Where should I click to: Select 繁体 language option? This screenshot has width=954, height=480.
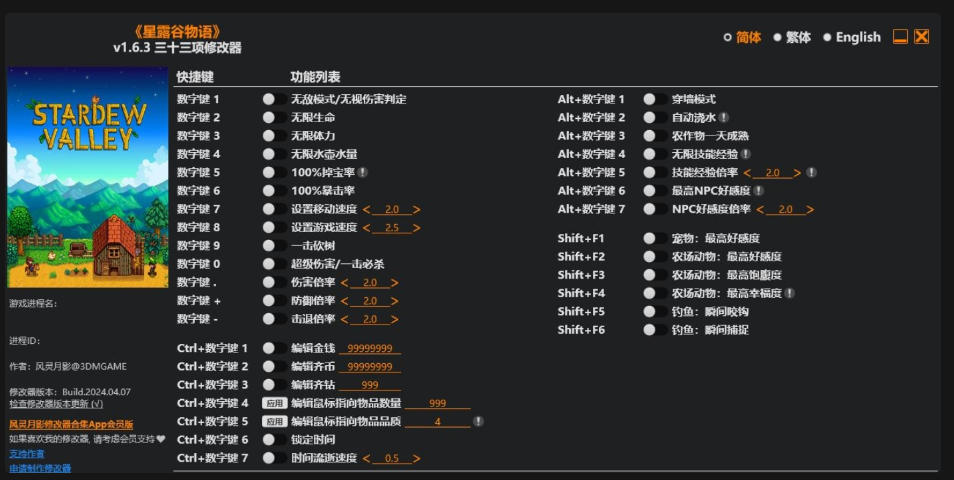pos(792,37)
